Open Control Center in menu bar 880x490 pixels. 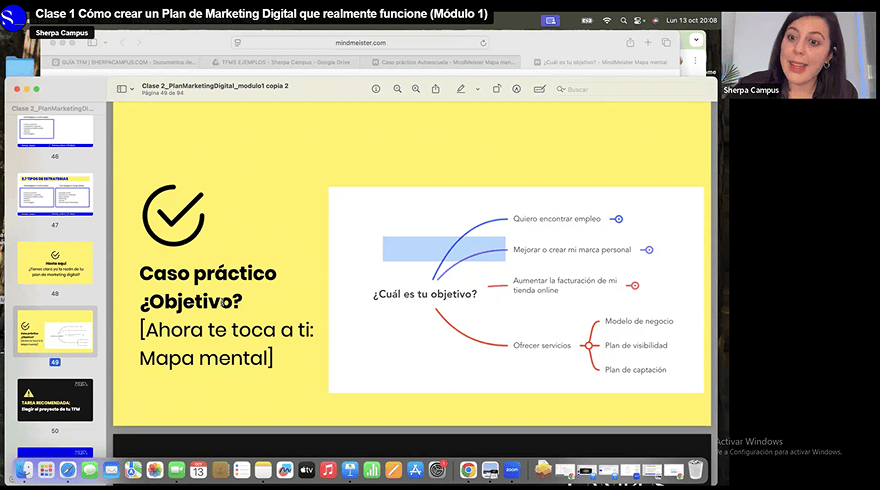pyautogui.click(x=639, y=20)
